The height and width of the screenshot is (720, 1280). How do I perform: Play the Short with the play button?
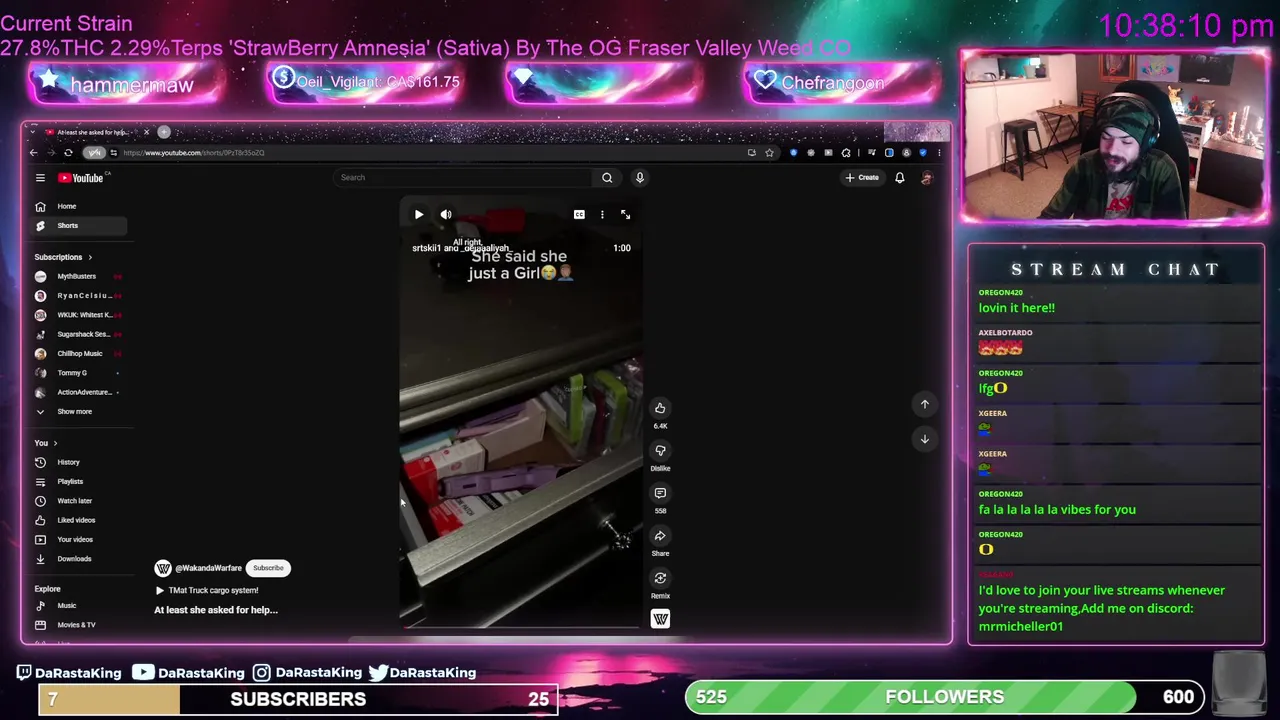pos(419,215)
